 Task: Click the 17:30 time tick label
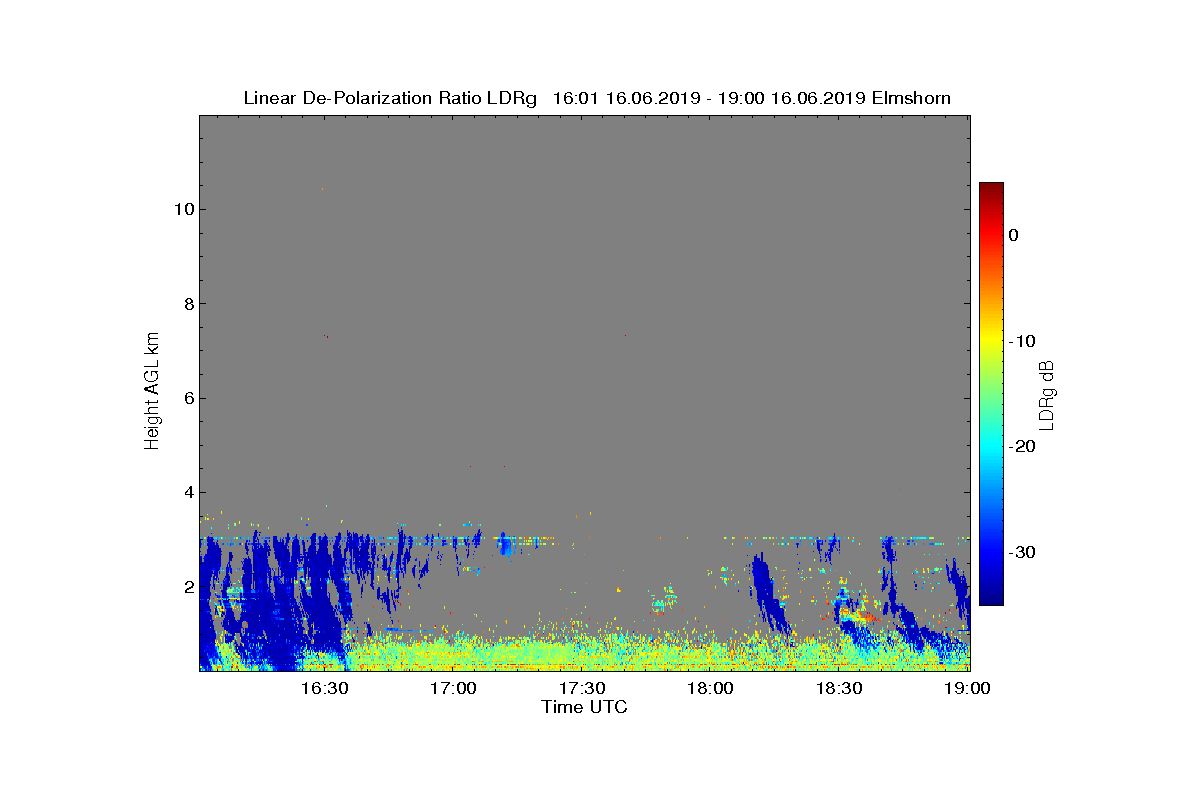[x=583, y=688]
